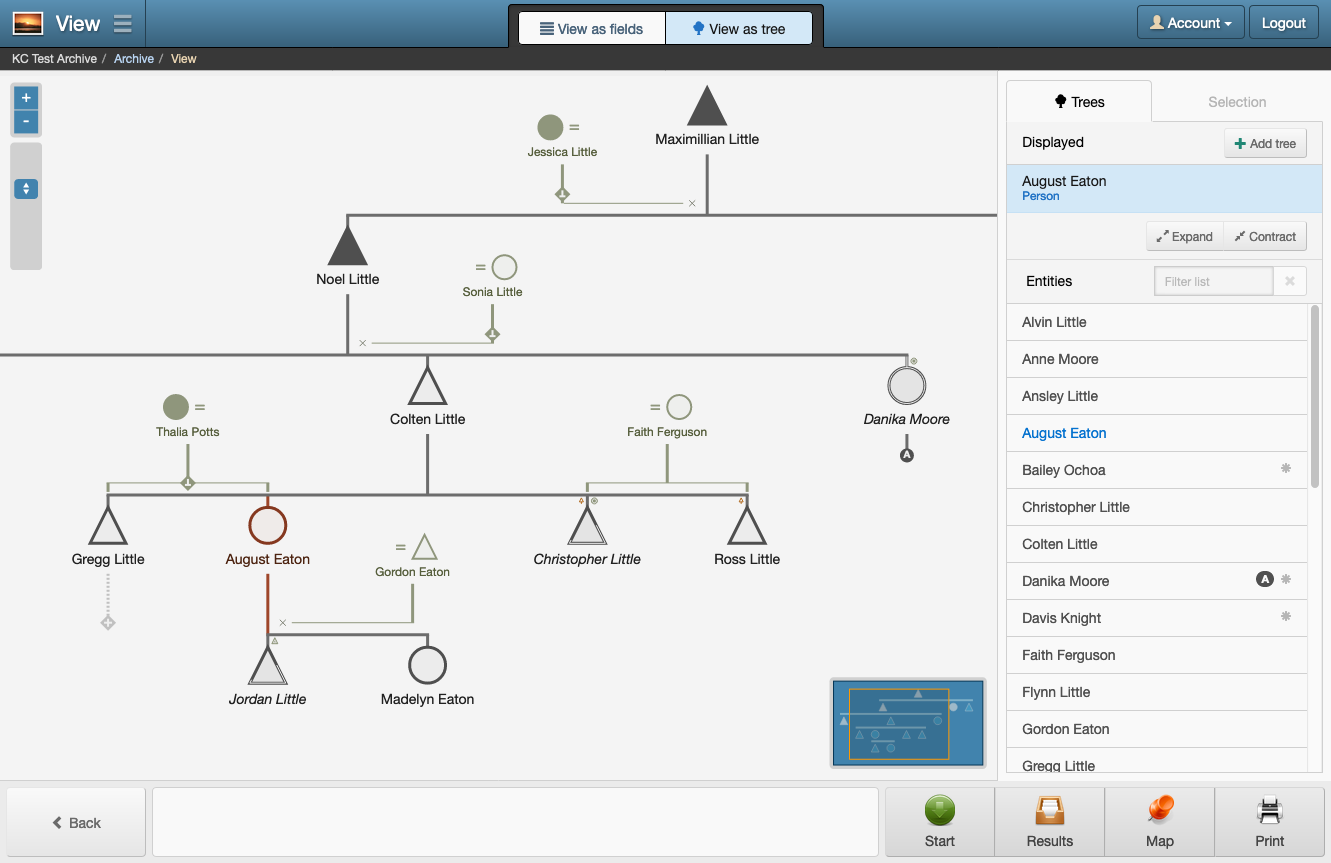Click the asterisk marker beside Bailey Ochoa
The width and height of the screenshot is (1331, 863).
coord(1286,467)
